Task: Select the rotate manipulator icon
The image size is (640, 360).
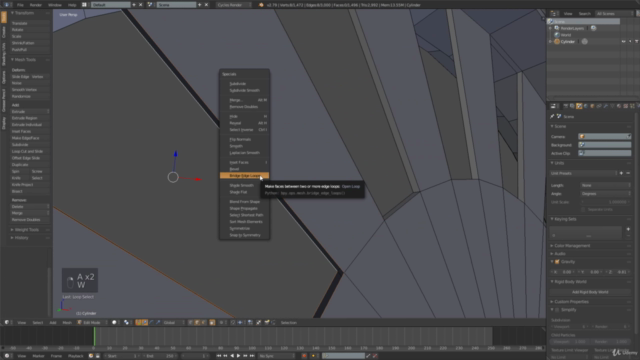Action: point(152,322)
